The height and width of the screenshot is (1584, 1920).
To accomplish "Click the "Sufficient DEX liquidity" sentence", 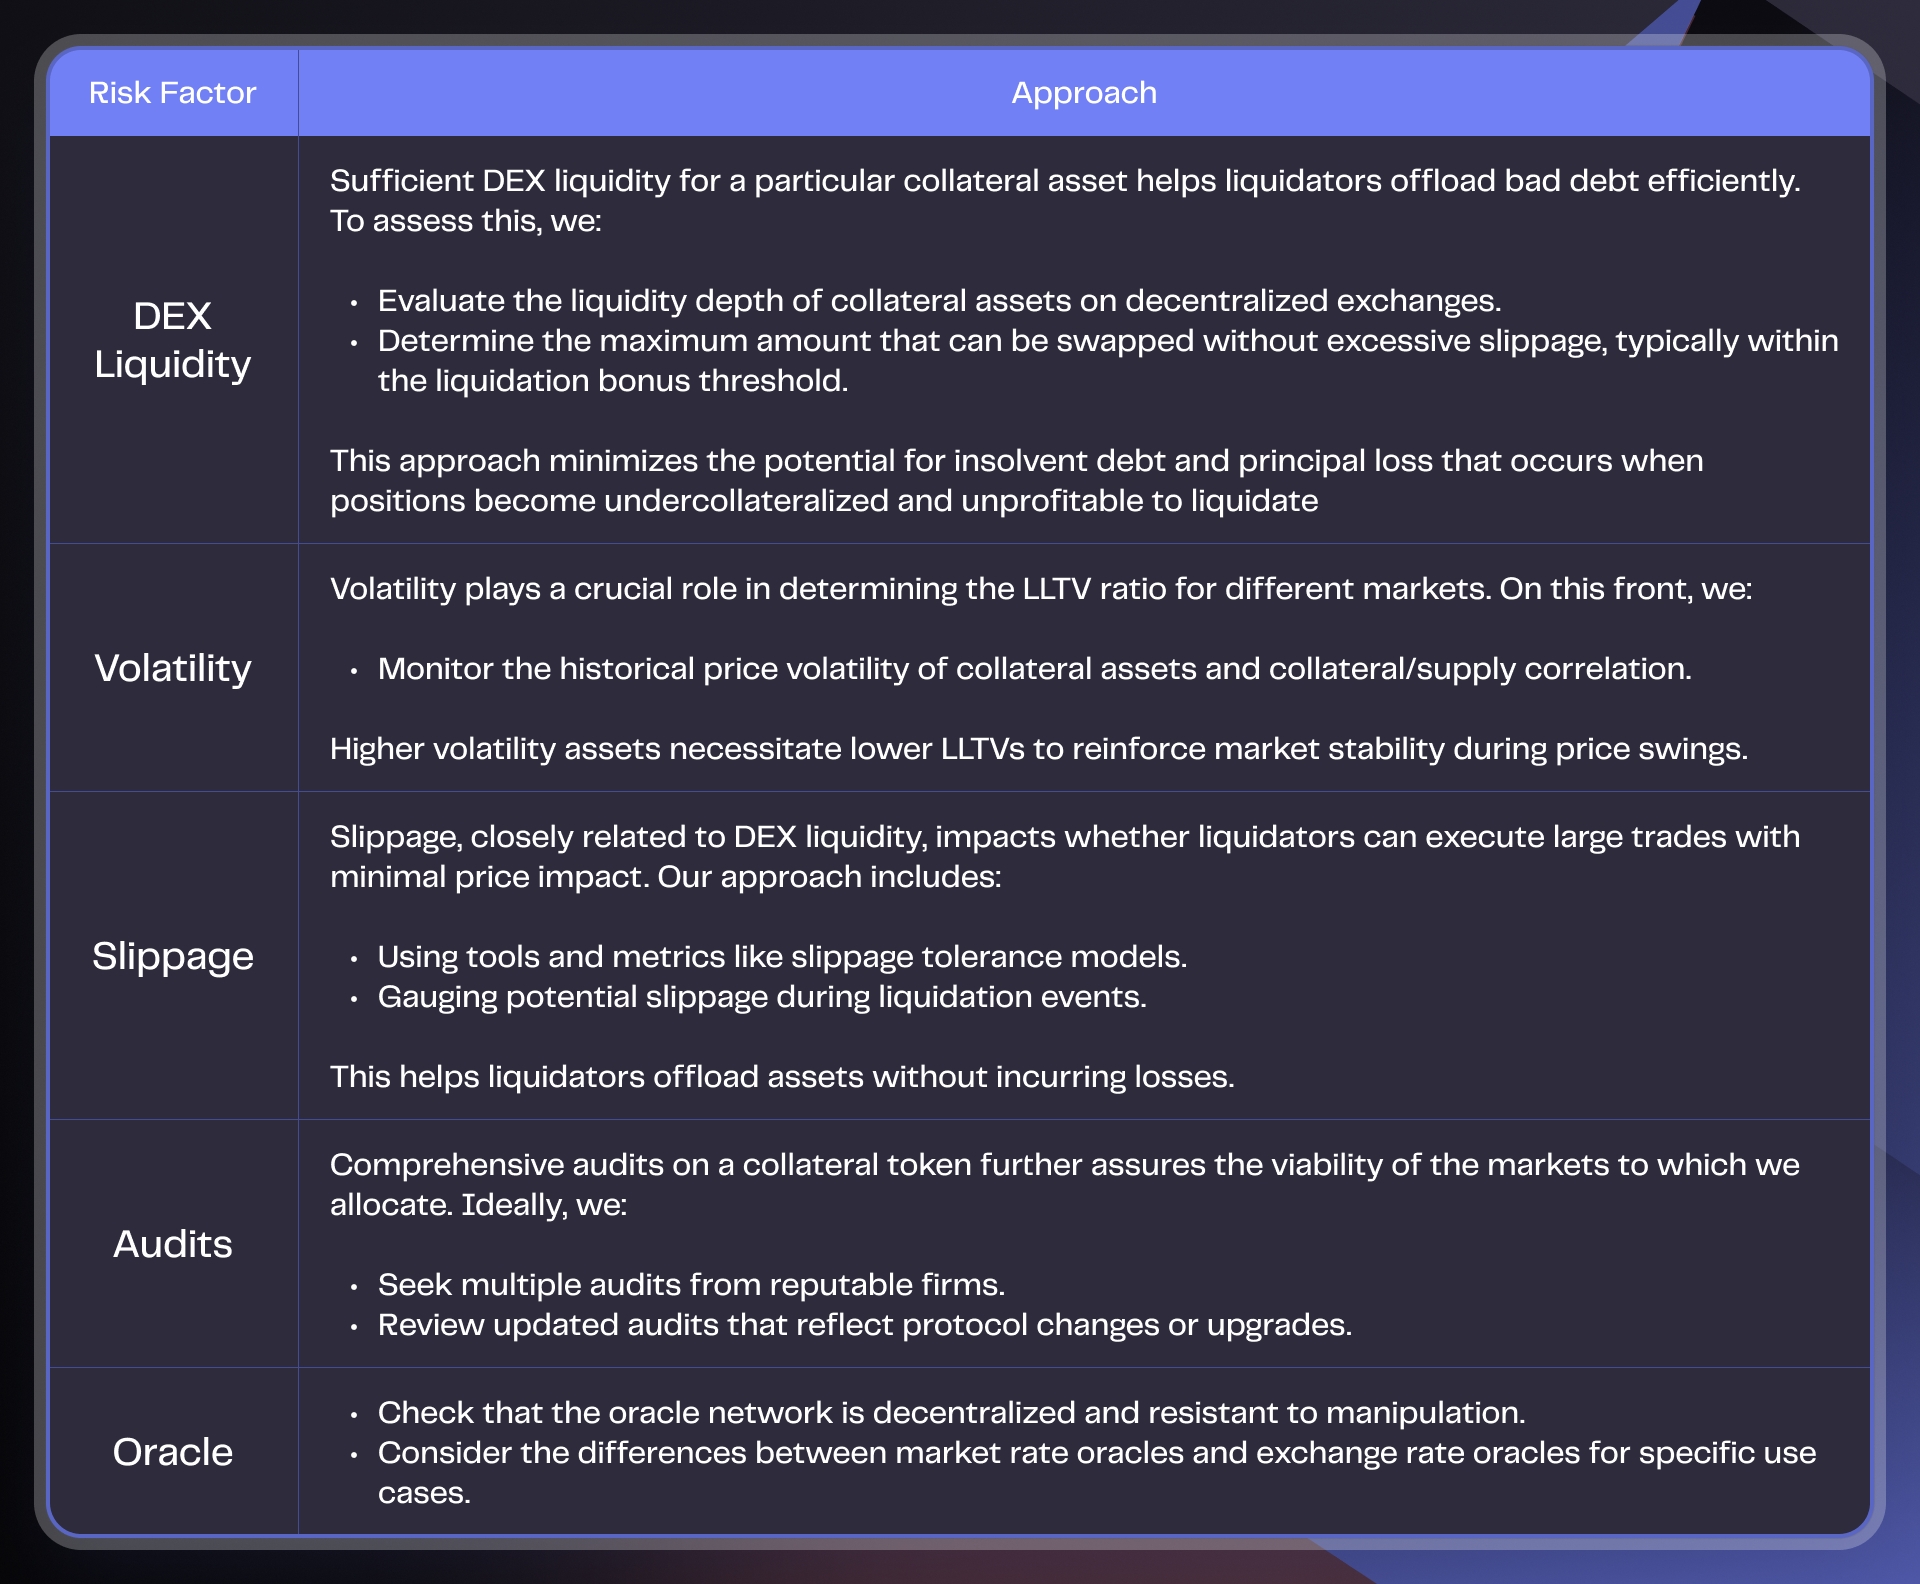I will 1064,181.
